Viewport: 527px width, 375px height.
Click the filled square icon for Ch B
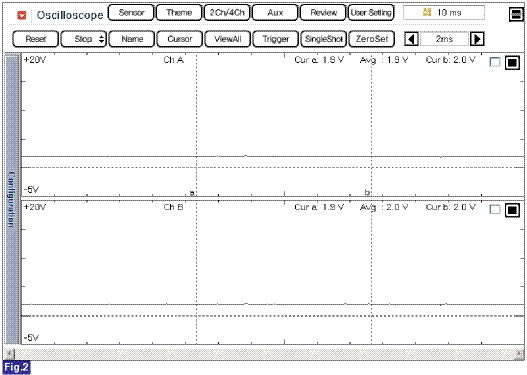[512, 210]
